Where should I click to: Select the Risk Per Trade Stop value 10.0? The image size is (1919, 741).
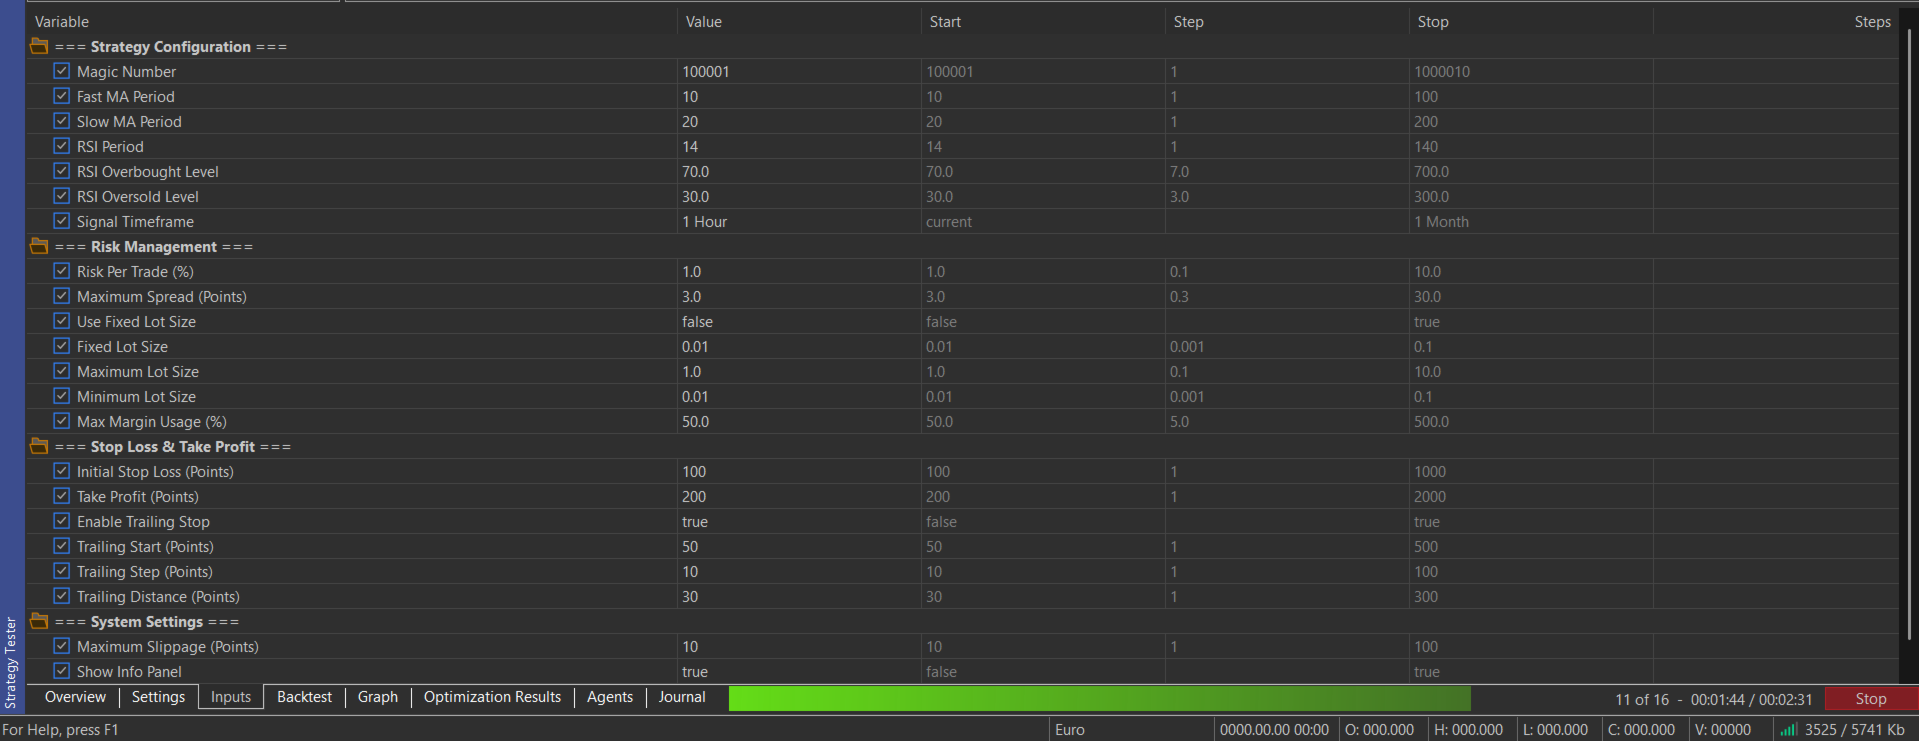click(1531, 272)
